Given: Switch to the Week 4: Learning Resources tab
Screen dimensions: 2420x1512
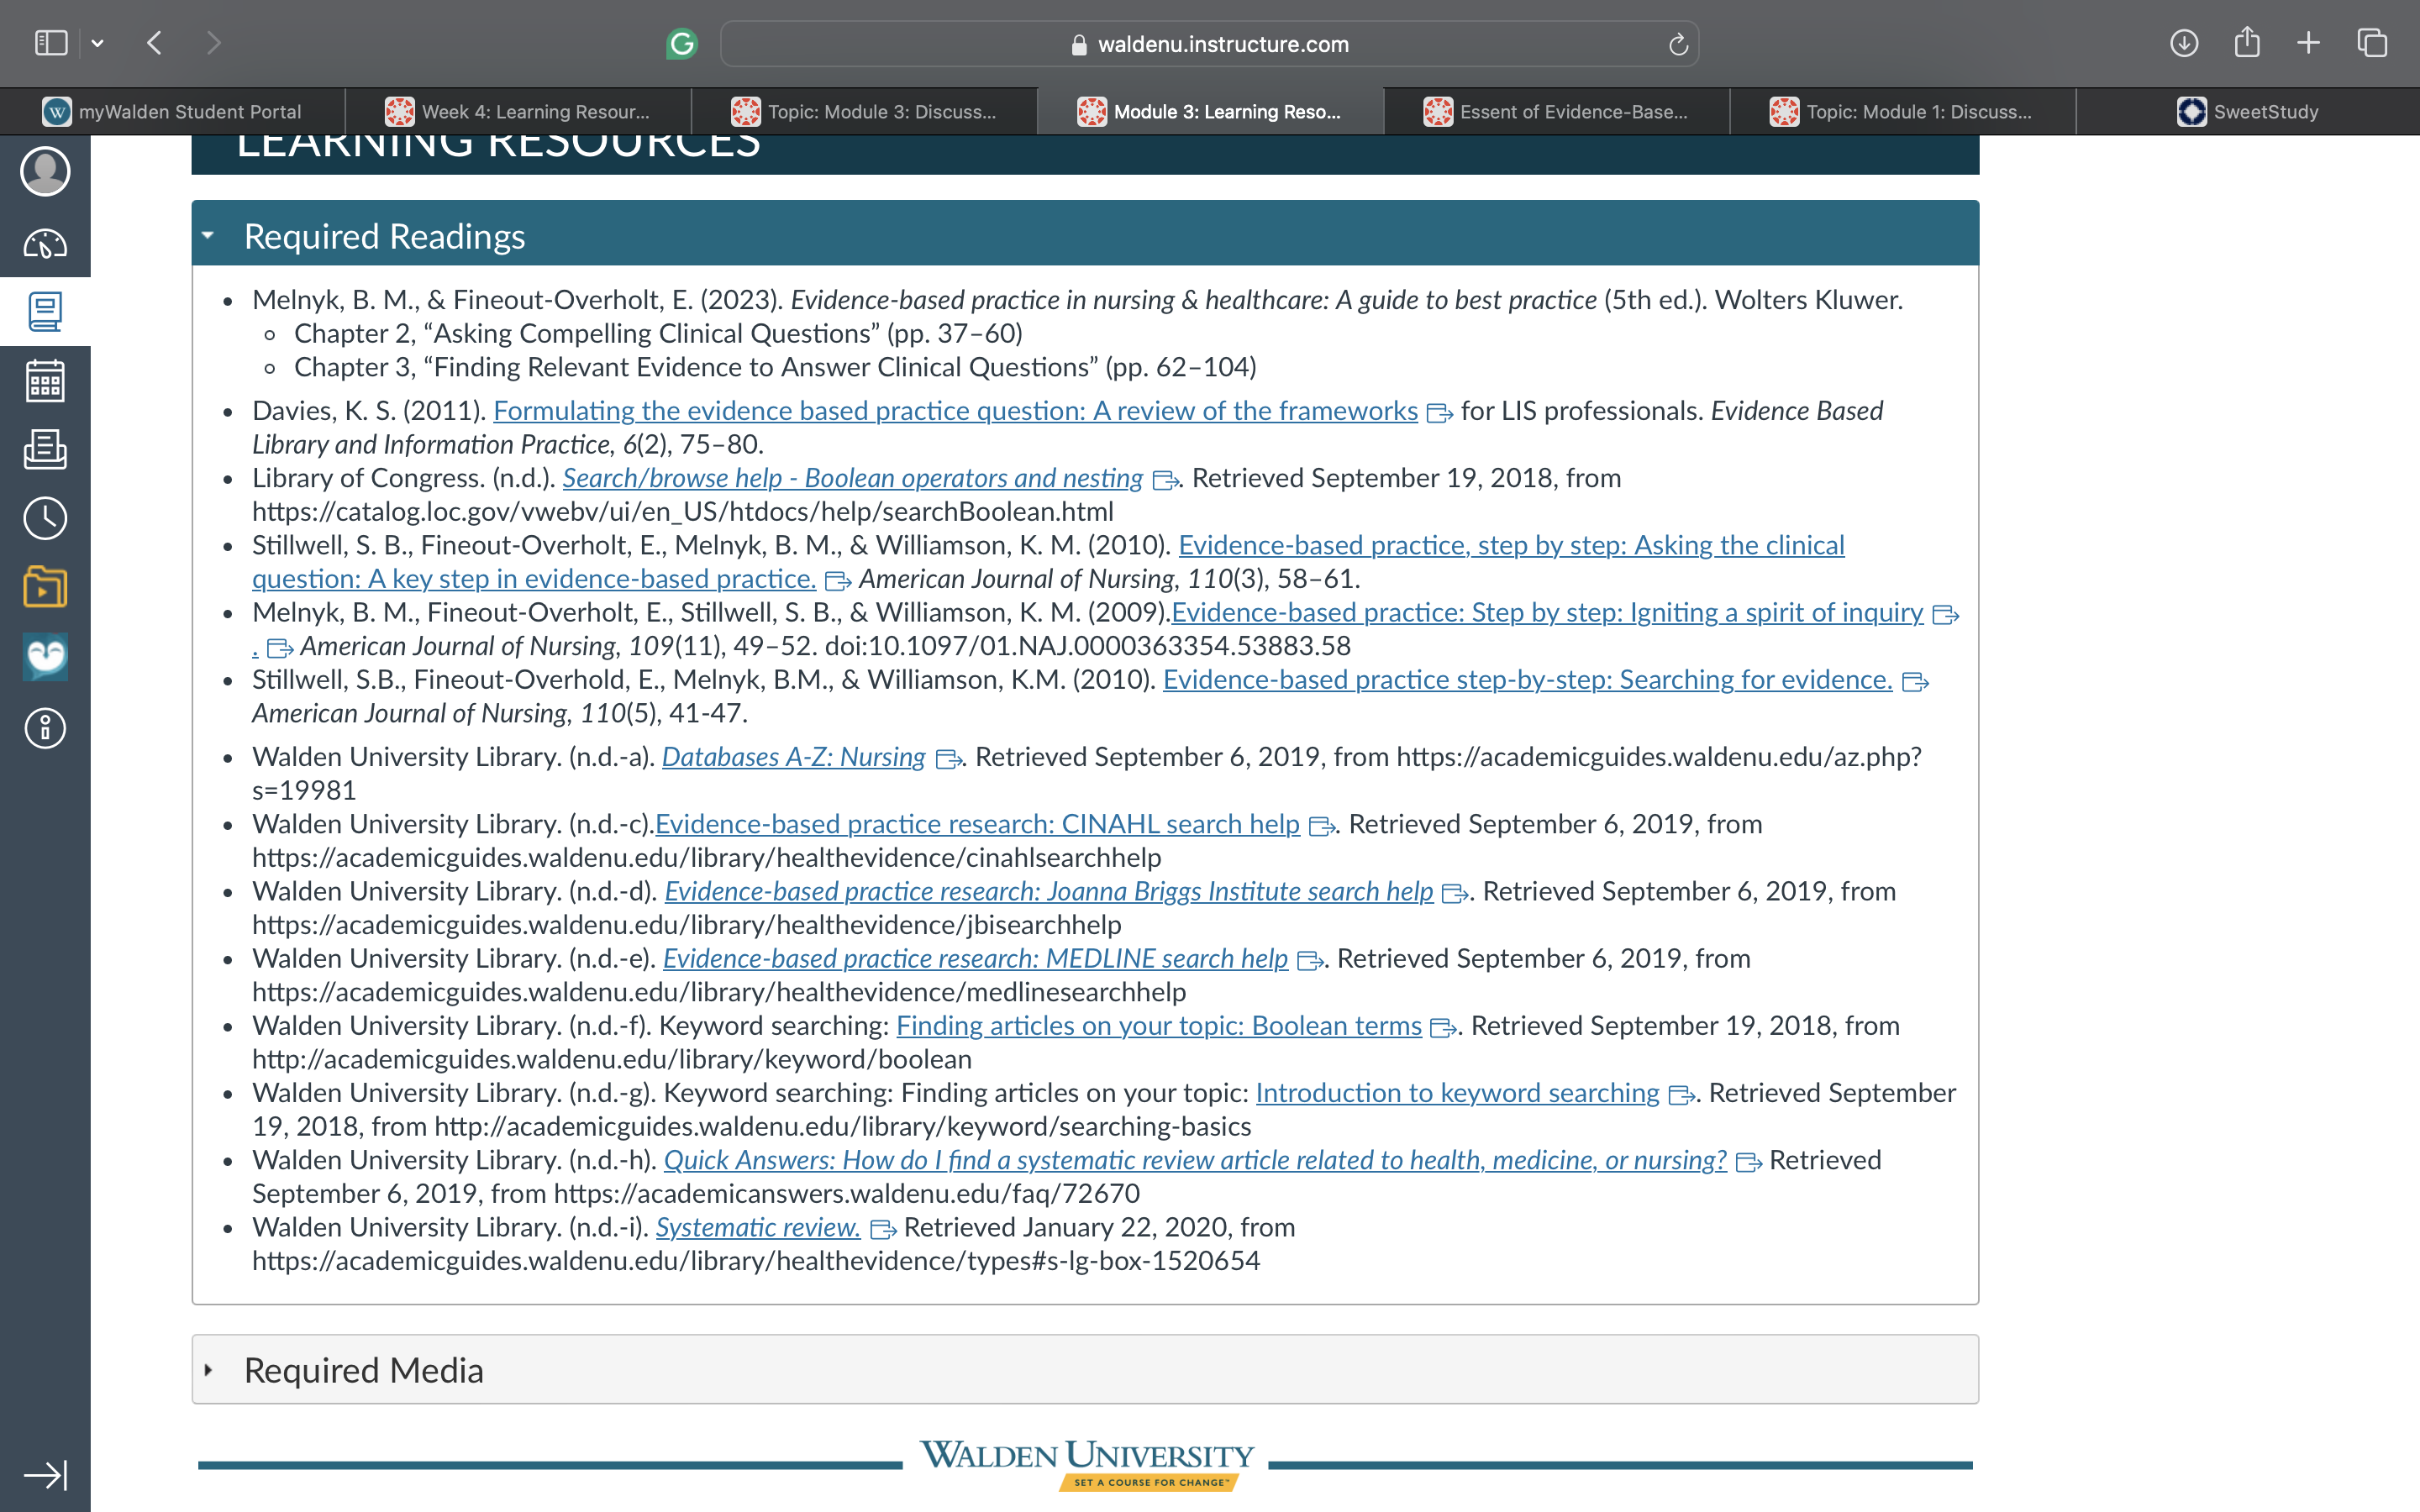Looking at the screenshot, I should click(x=518, y=112).
